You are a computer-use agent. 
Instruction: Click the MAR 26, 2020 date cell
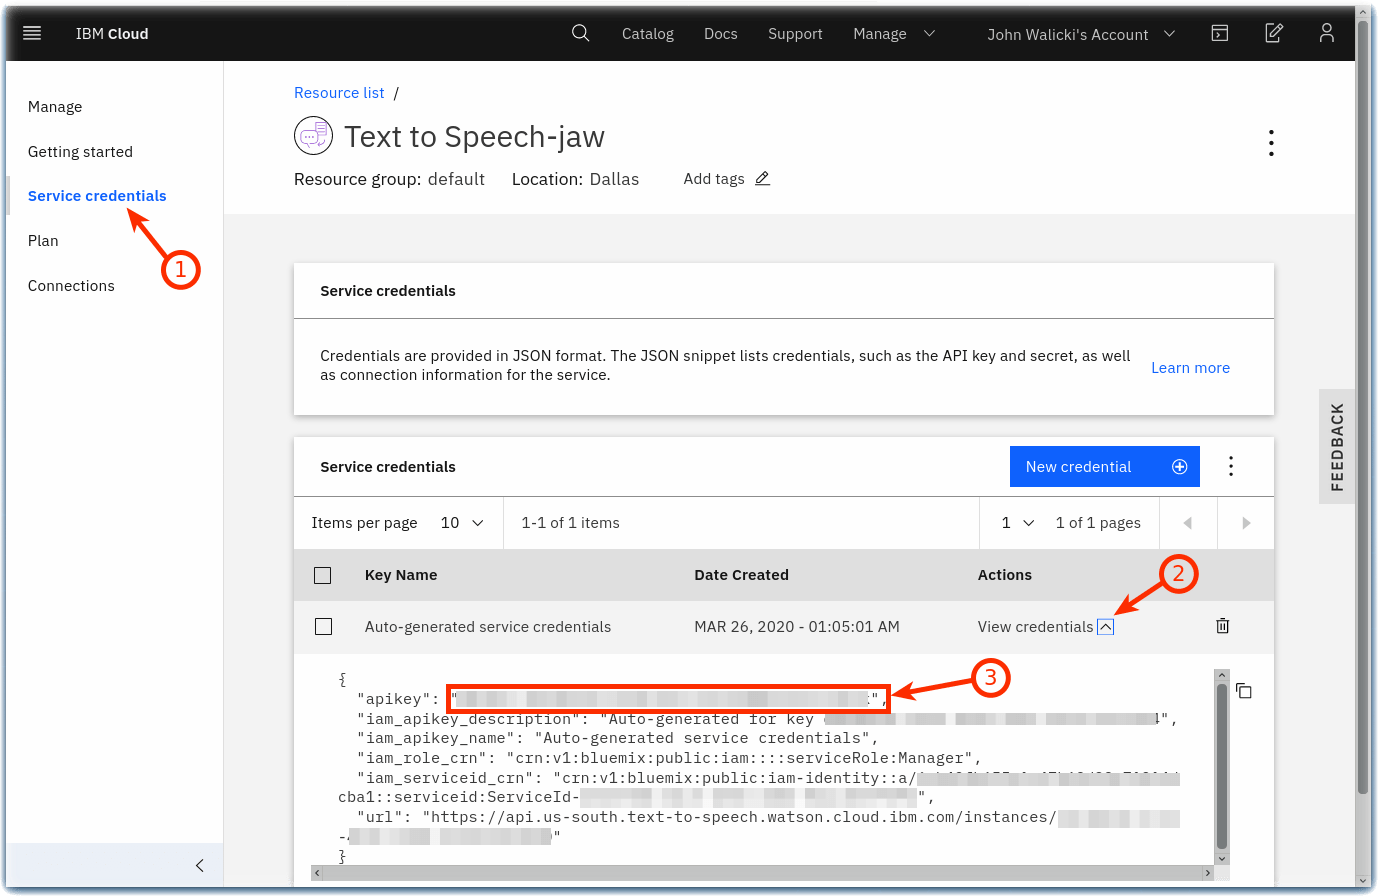[797, 627]
